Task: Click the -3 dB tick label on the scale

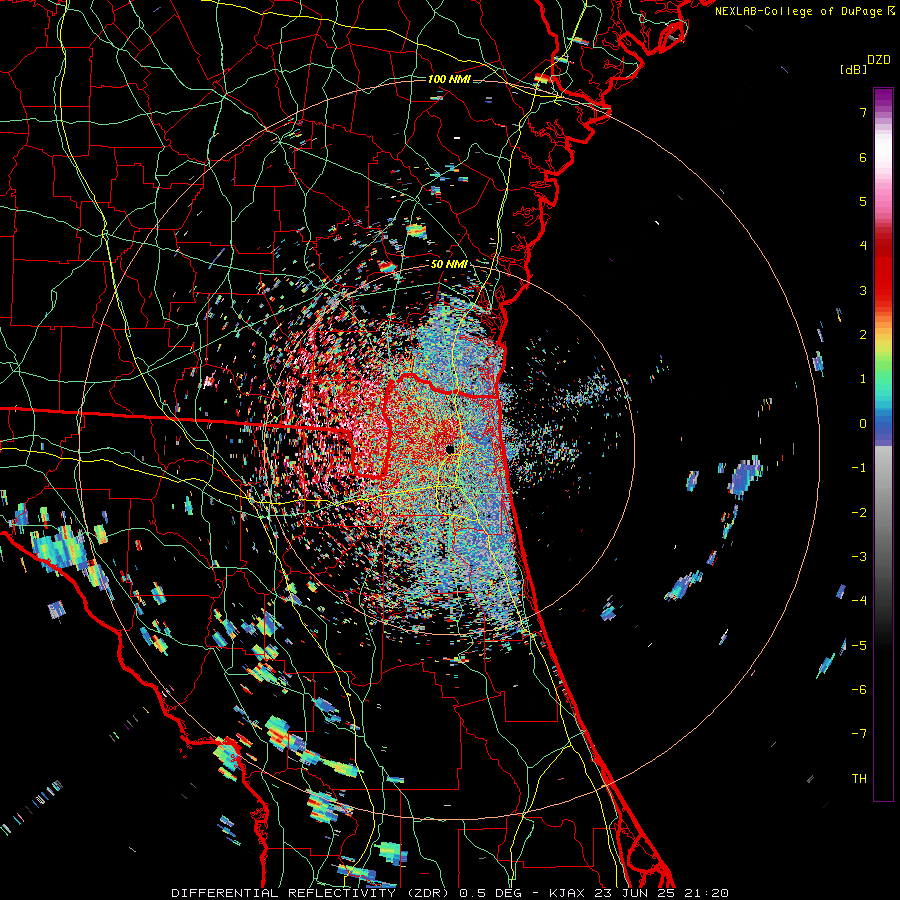Action: pyautogui.click(x=859, y=556)
